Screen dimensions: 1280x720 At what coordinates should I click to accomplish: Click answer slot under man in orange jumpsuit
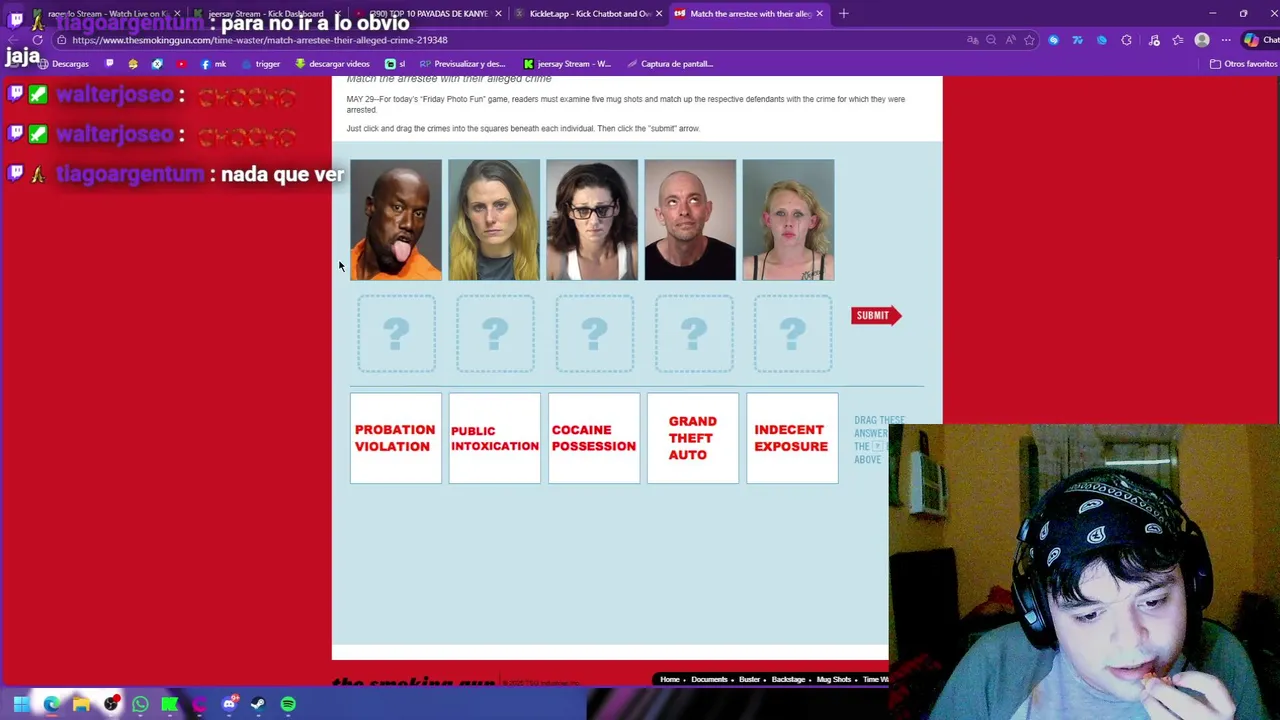pyautogui.click(x=396, y=334)
